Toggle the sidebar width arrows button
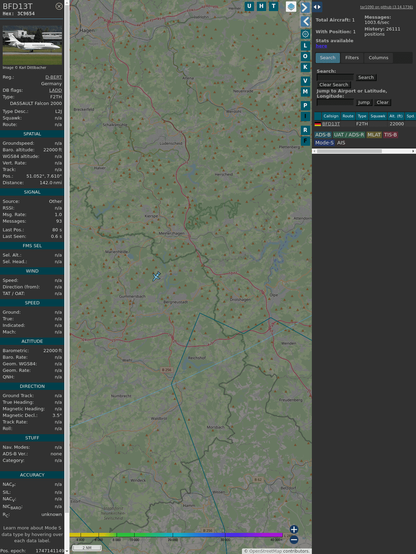This screenshot has width=416, height=554. coord(317,7)
